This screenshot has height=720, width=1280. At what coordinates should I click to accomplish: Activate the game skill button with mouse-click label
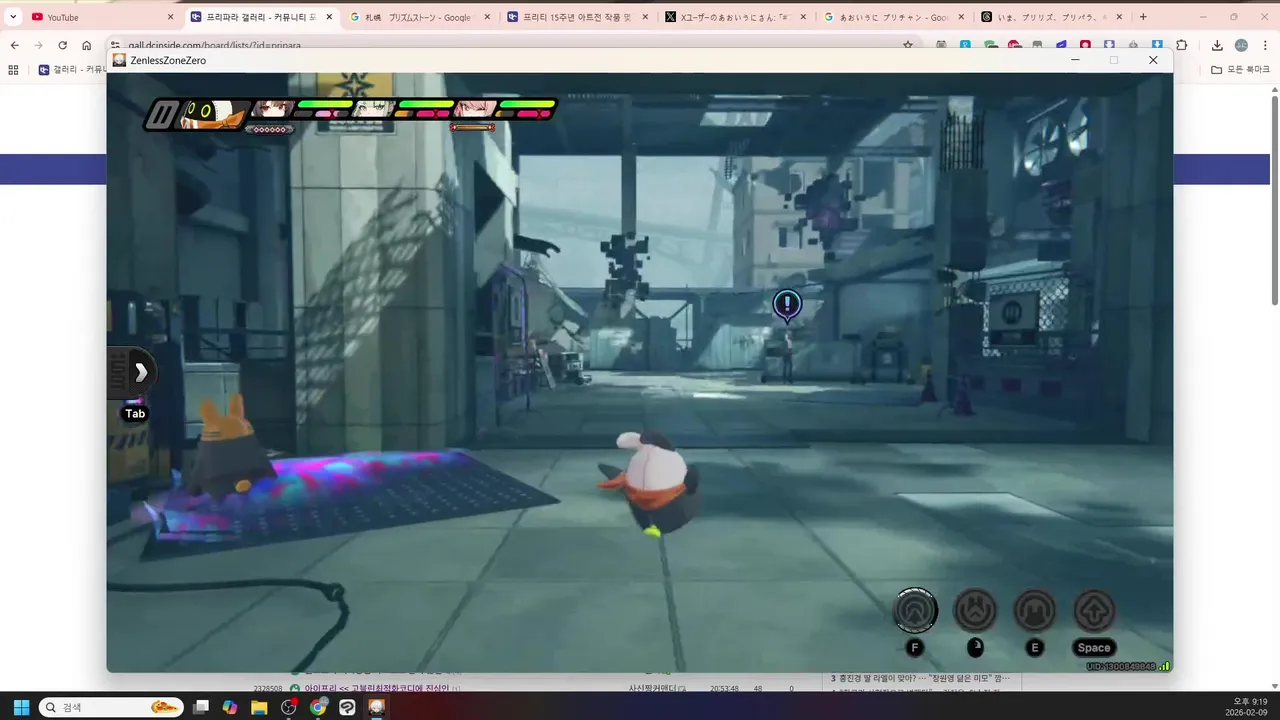click(975, 610)
